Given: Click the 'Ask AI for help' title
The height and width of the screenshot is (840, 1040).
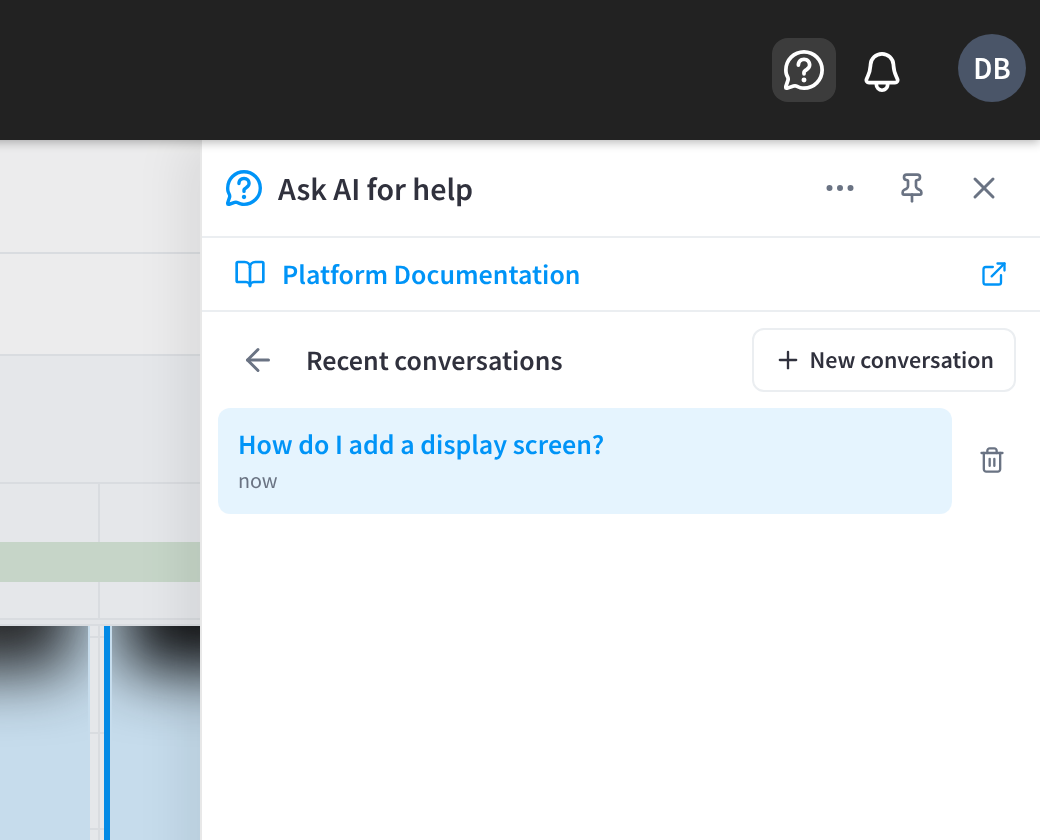Looking at the screenshot, I should (x=375, y=190).
